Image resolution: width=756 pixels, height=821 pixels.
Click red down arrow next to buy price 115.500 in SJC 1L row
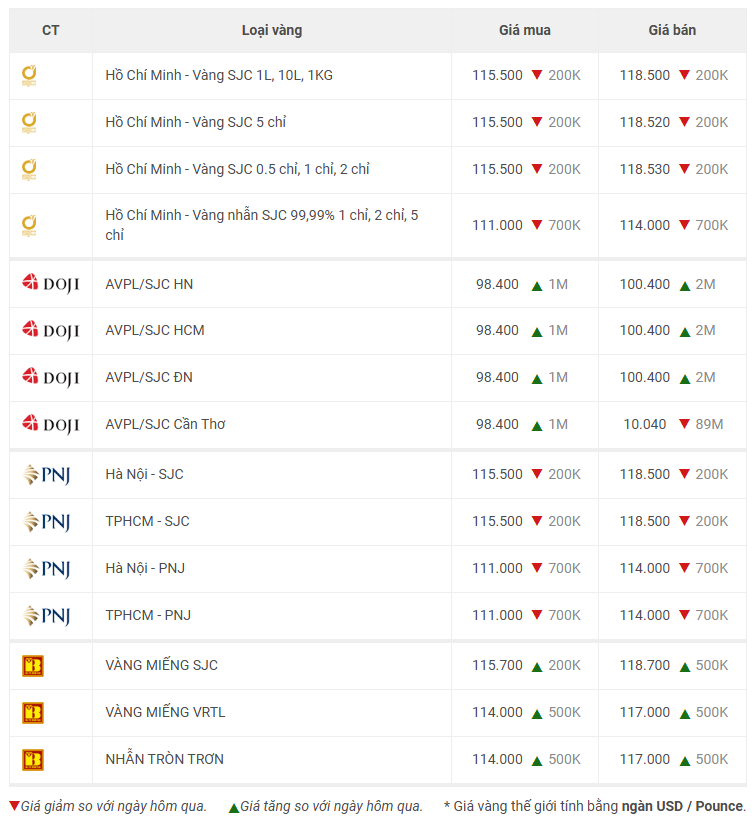pos(537,75)
